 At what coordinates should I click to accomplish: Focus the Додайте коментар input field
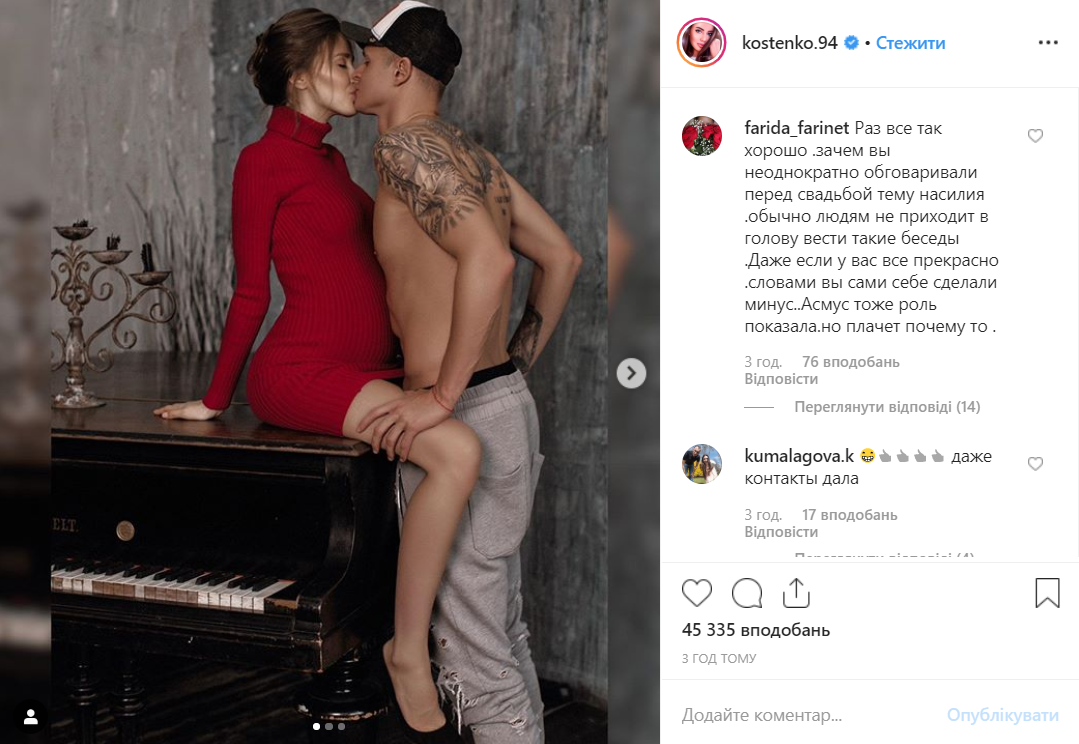tap(805, 715)
